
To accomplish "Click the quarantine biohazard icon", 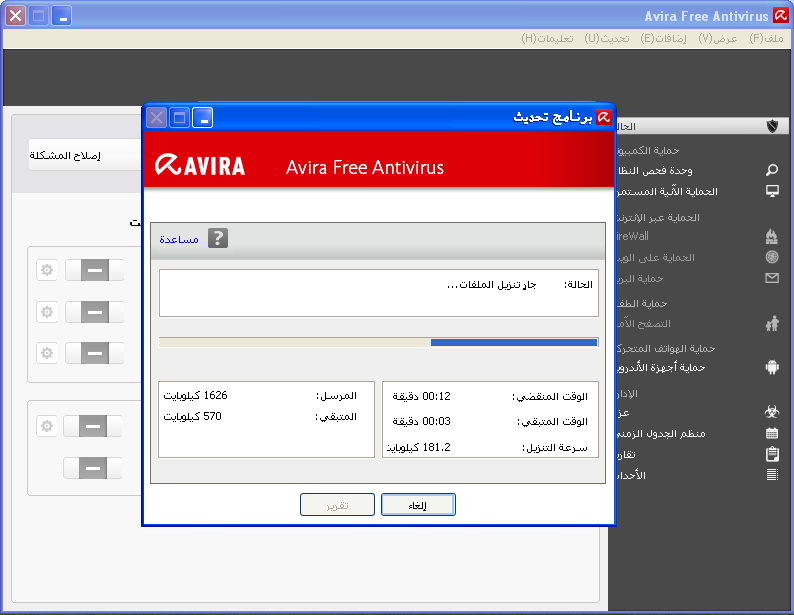I will [x=772, y=412].
